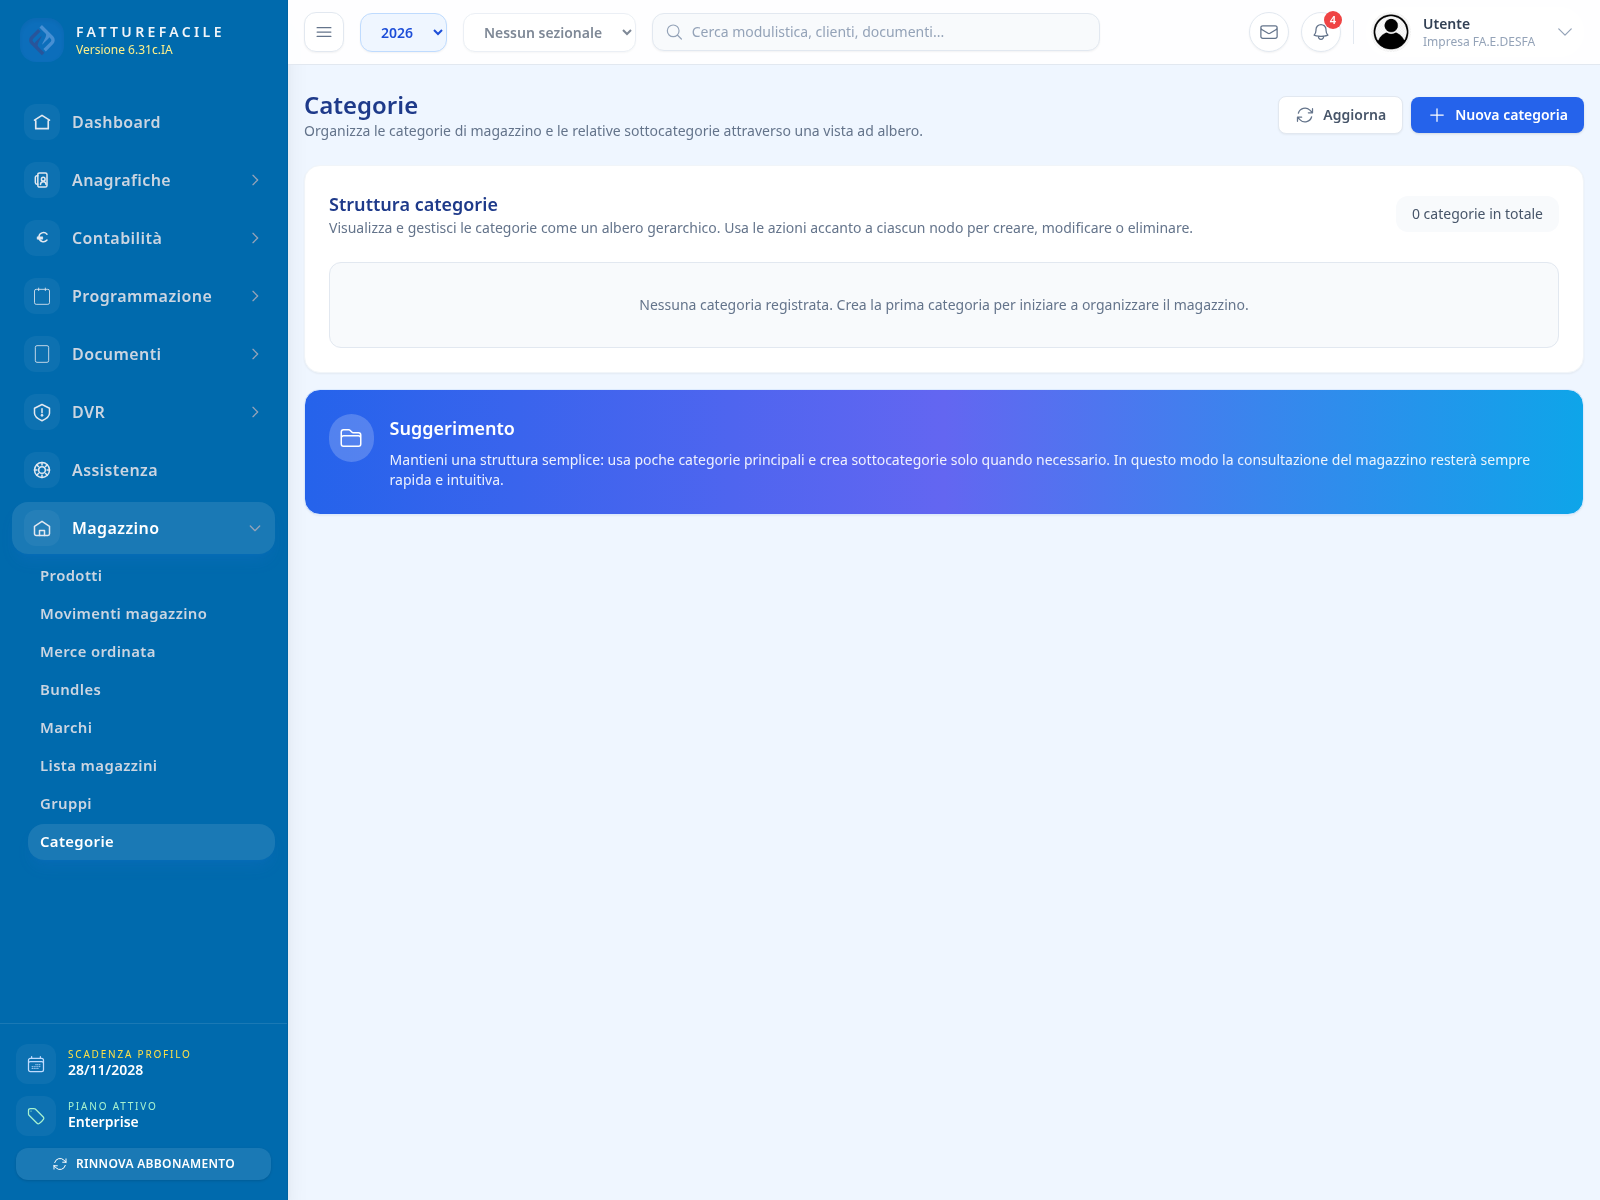
Task: Open Lista magazzini page
Action: tap(98, 766)
